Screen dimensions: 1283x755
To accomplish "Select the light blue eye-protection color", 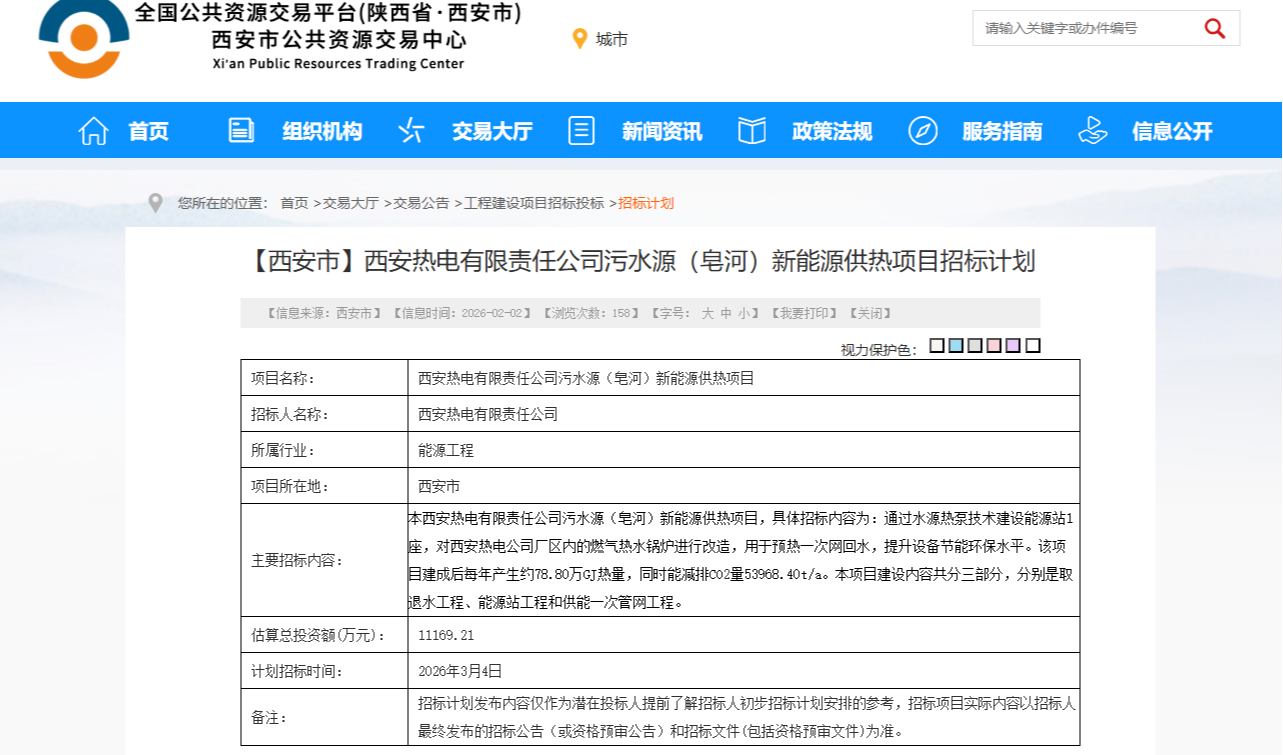I will point(956,346).
